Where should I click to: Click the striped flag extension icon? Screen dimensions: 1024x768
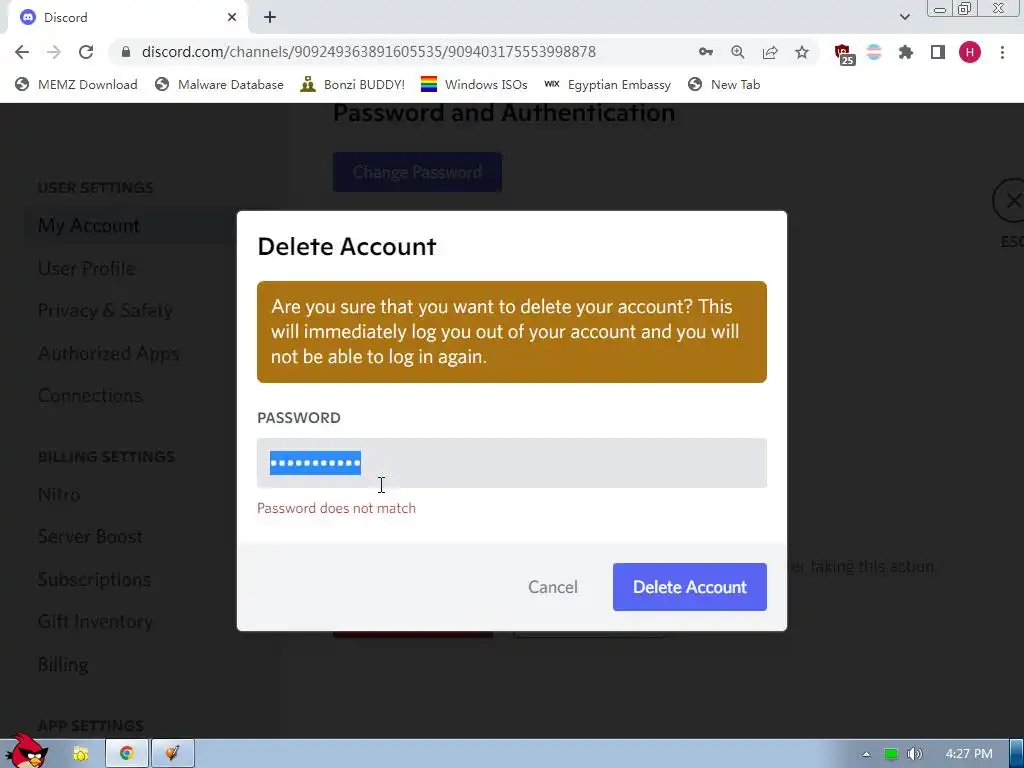(874, 52)
